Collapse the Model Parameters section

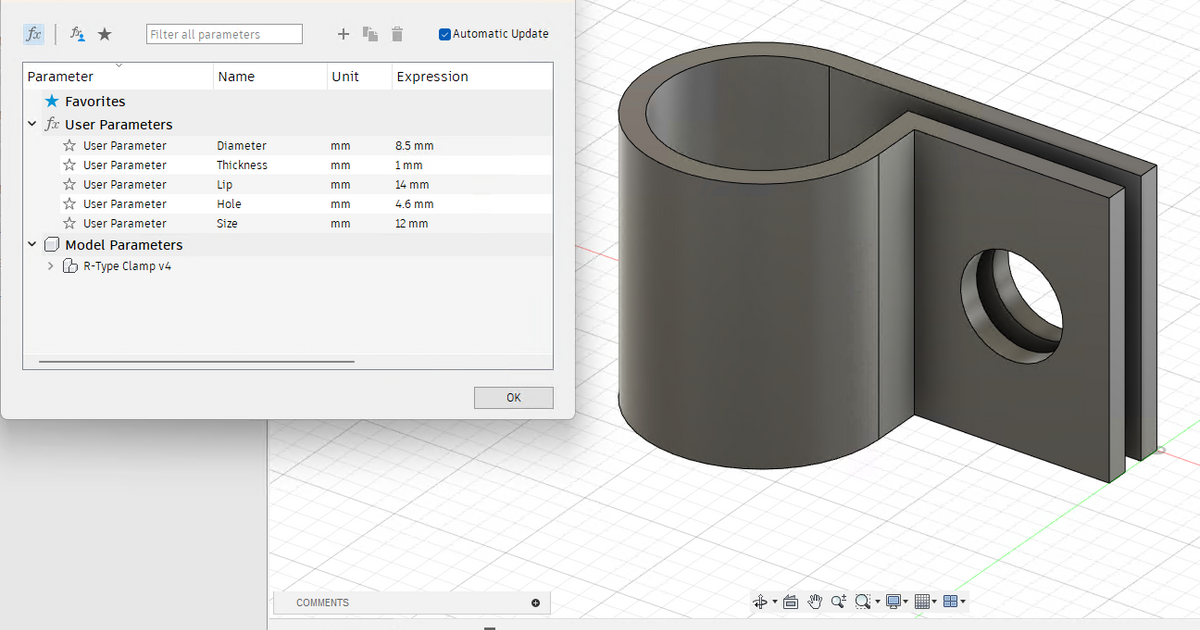coord(31,244)
